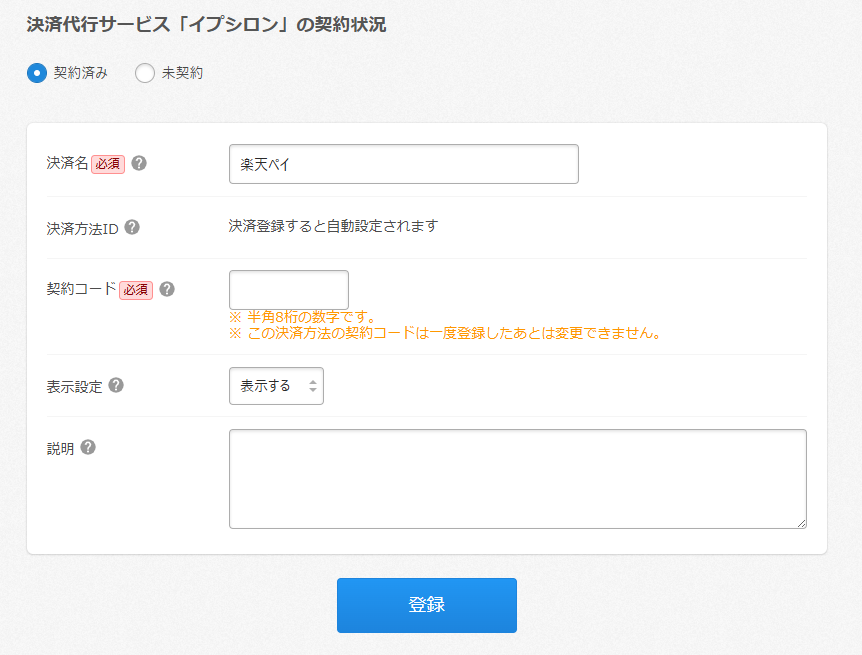Click the 必須 badge beside 決済名
Screen dimensions: 862x655
click(x=108, y=164)
